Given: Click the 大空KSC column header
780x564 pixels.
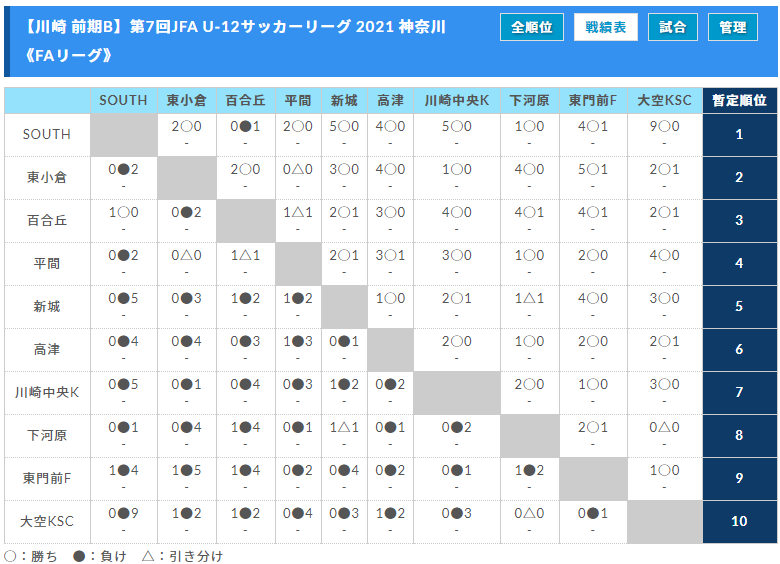Looking at the screenshot, I should 665,100.
